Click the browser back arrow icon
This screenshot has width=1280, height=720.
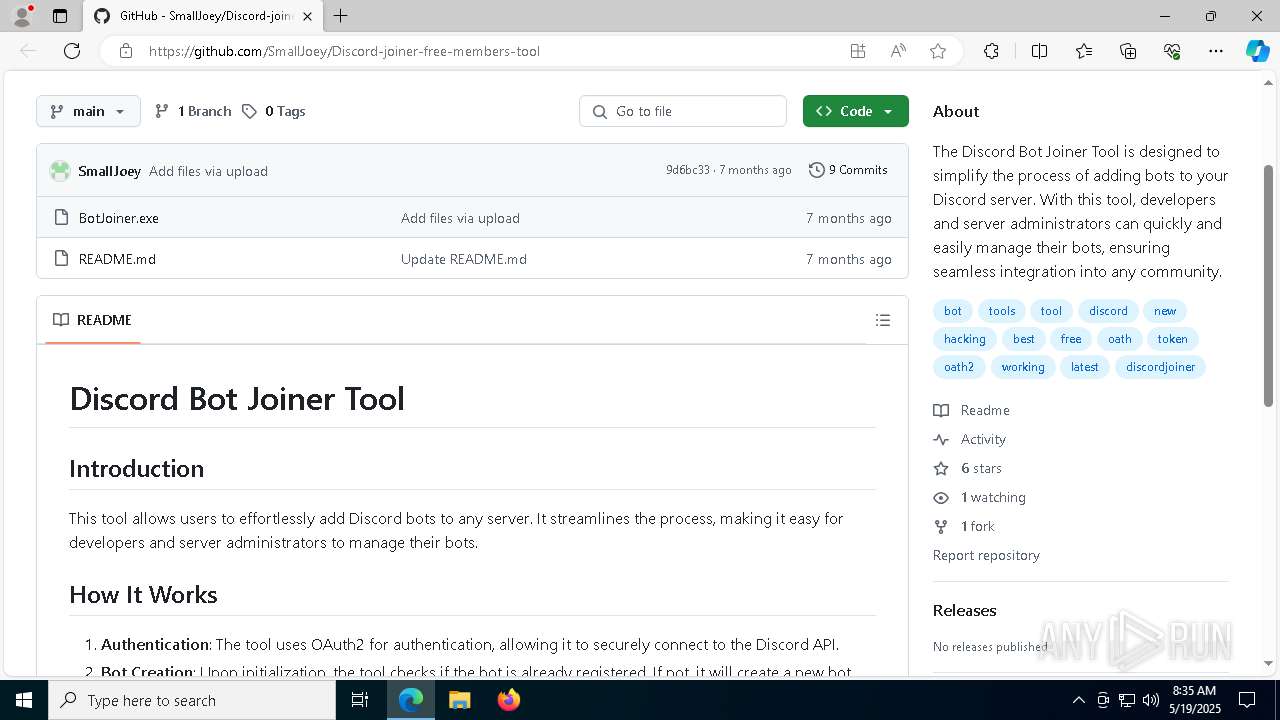tap(28, 51)
